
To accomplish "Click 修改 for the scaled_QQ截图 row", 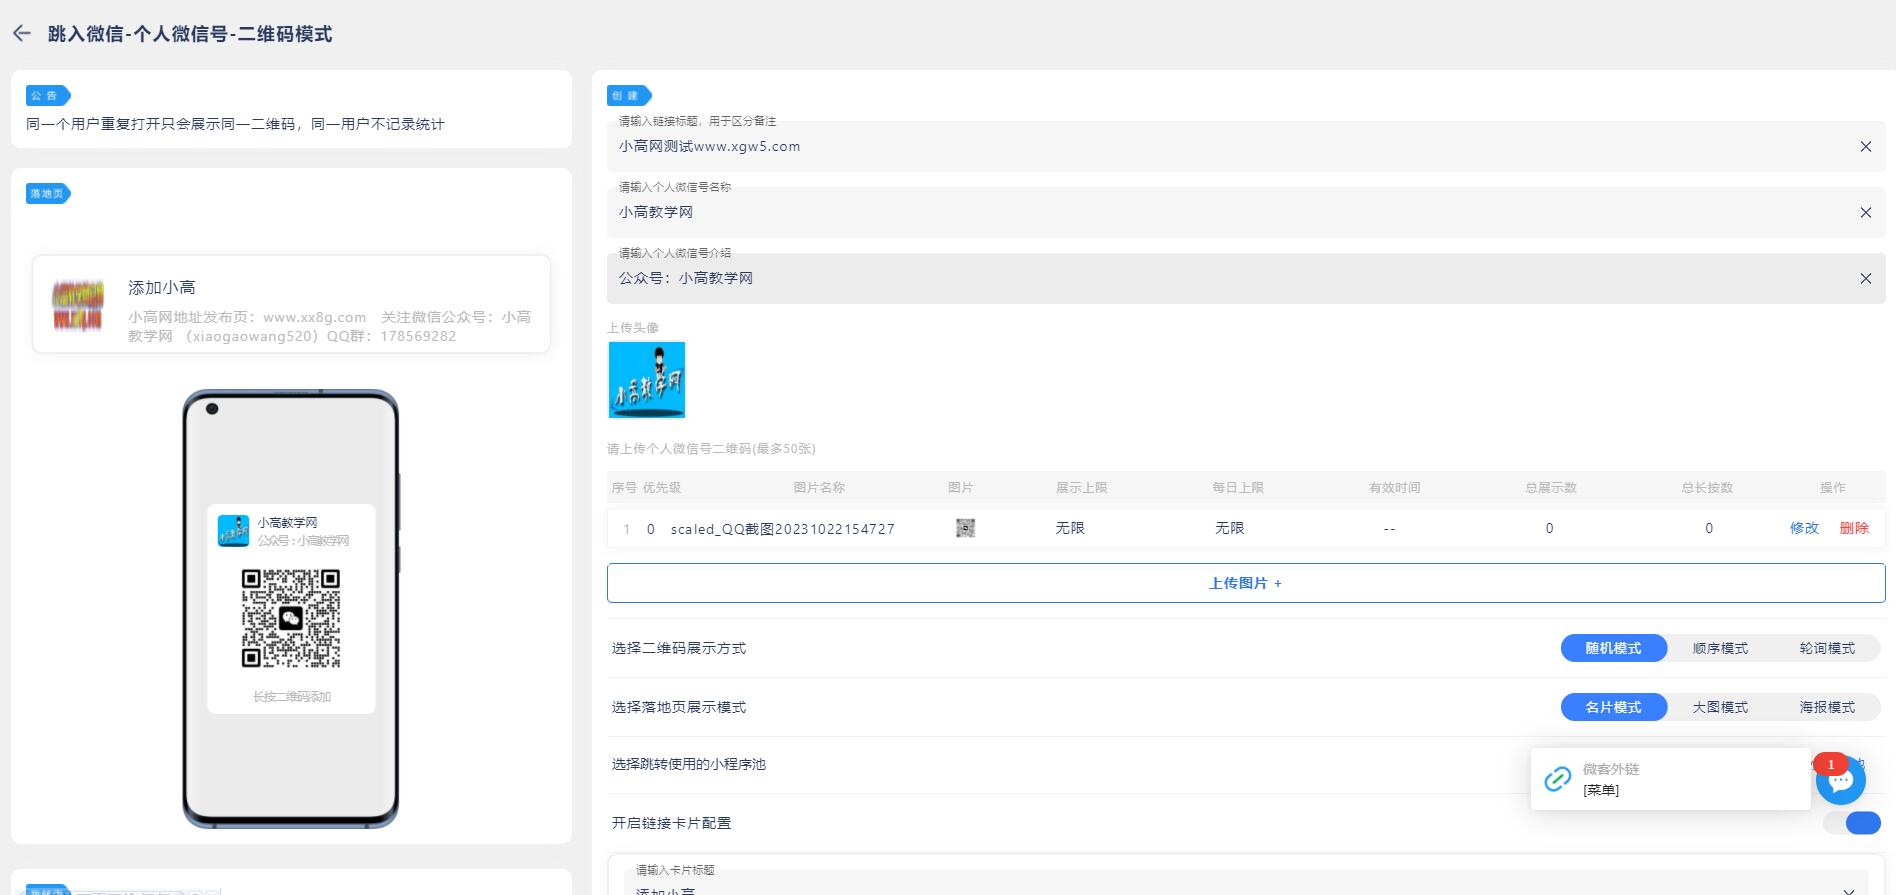I will click(x=1804, y=528).
